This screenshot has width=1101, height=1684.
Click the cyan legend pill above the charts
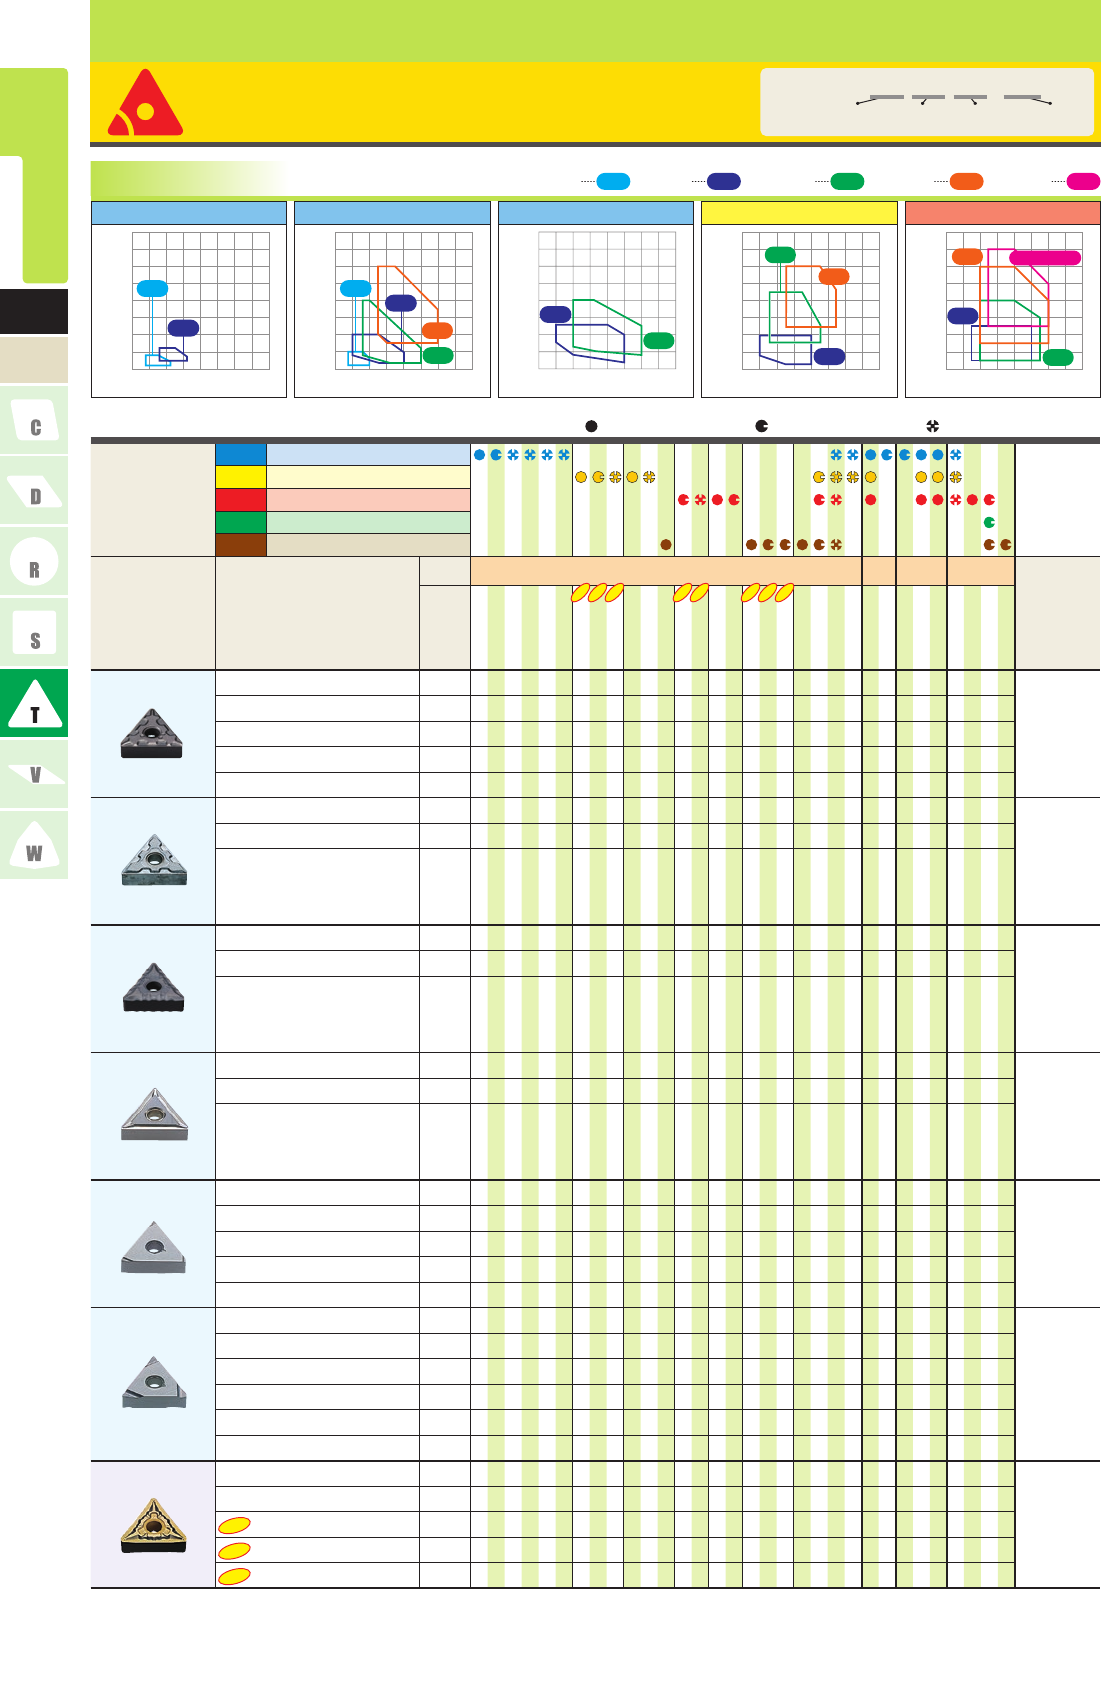pyautogui.click(x=613, y=181)
